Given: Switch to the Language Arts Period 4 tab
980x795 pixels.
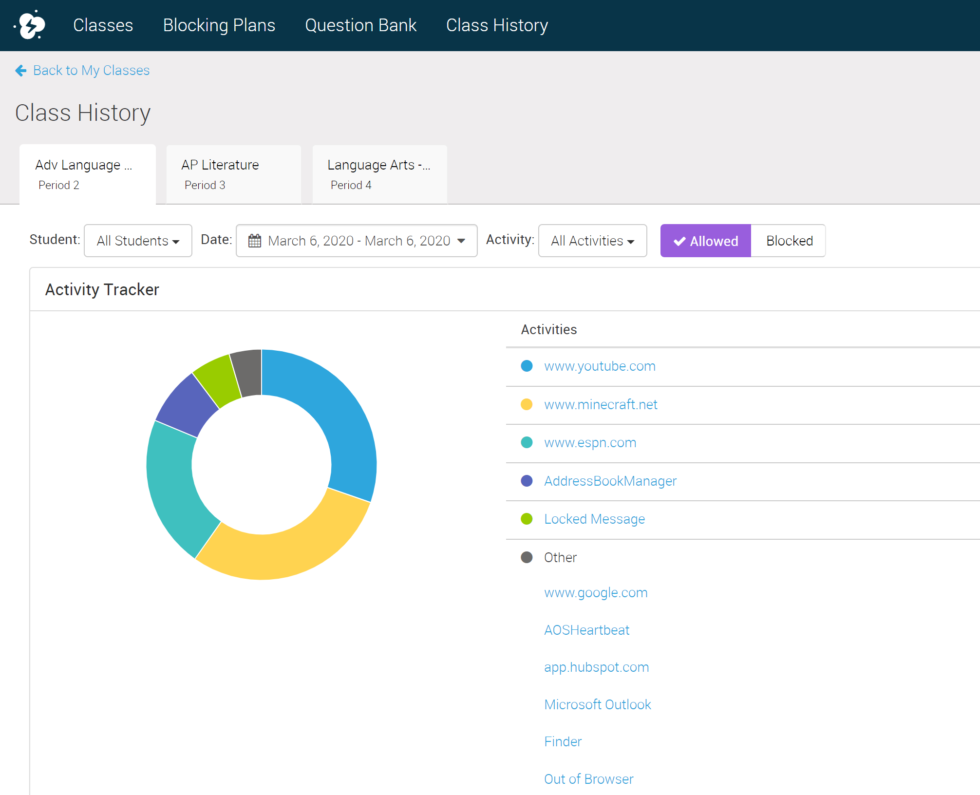Looking at the screenshot, I should coord(379,173).
